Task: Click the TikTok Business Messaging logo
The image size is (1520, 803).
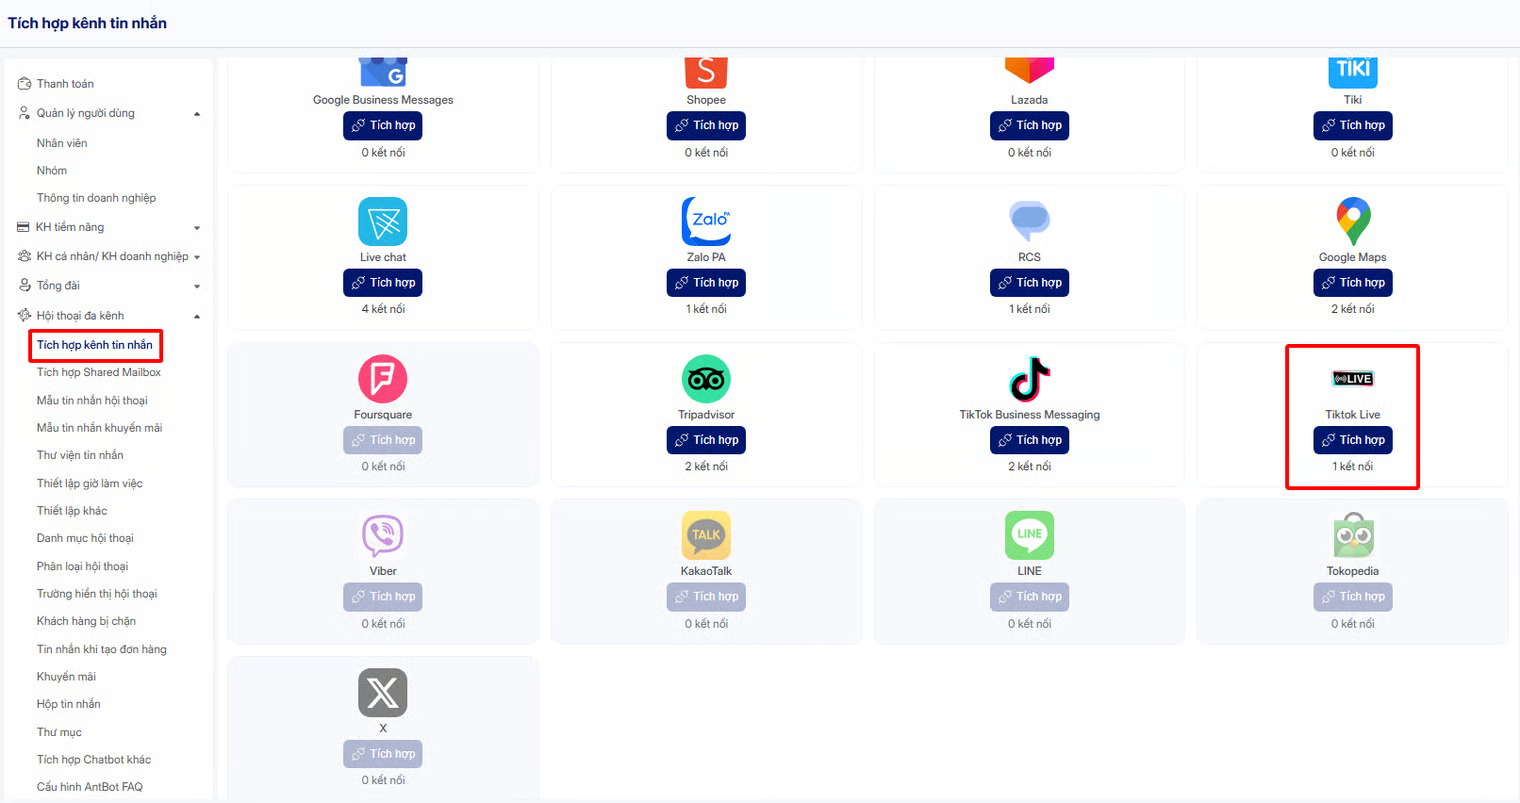Action: [1029, 379]
